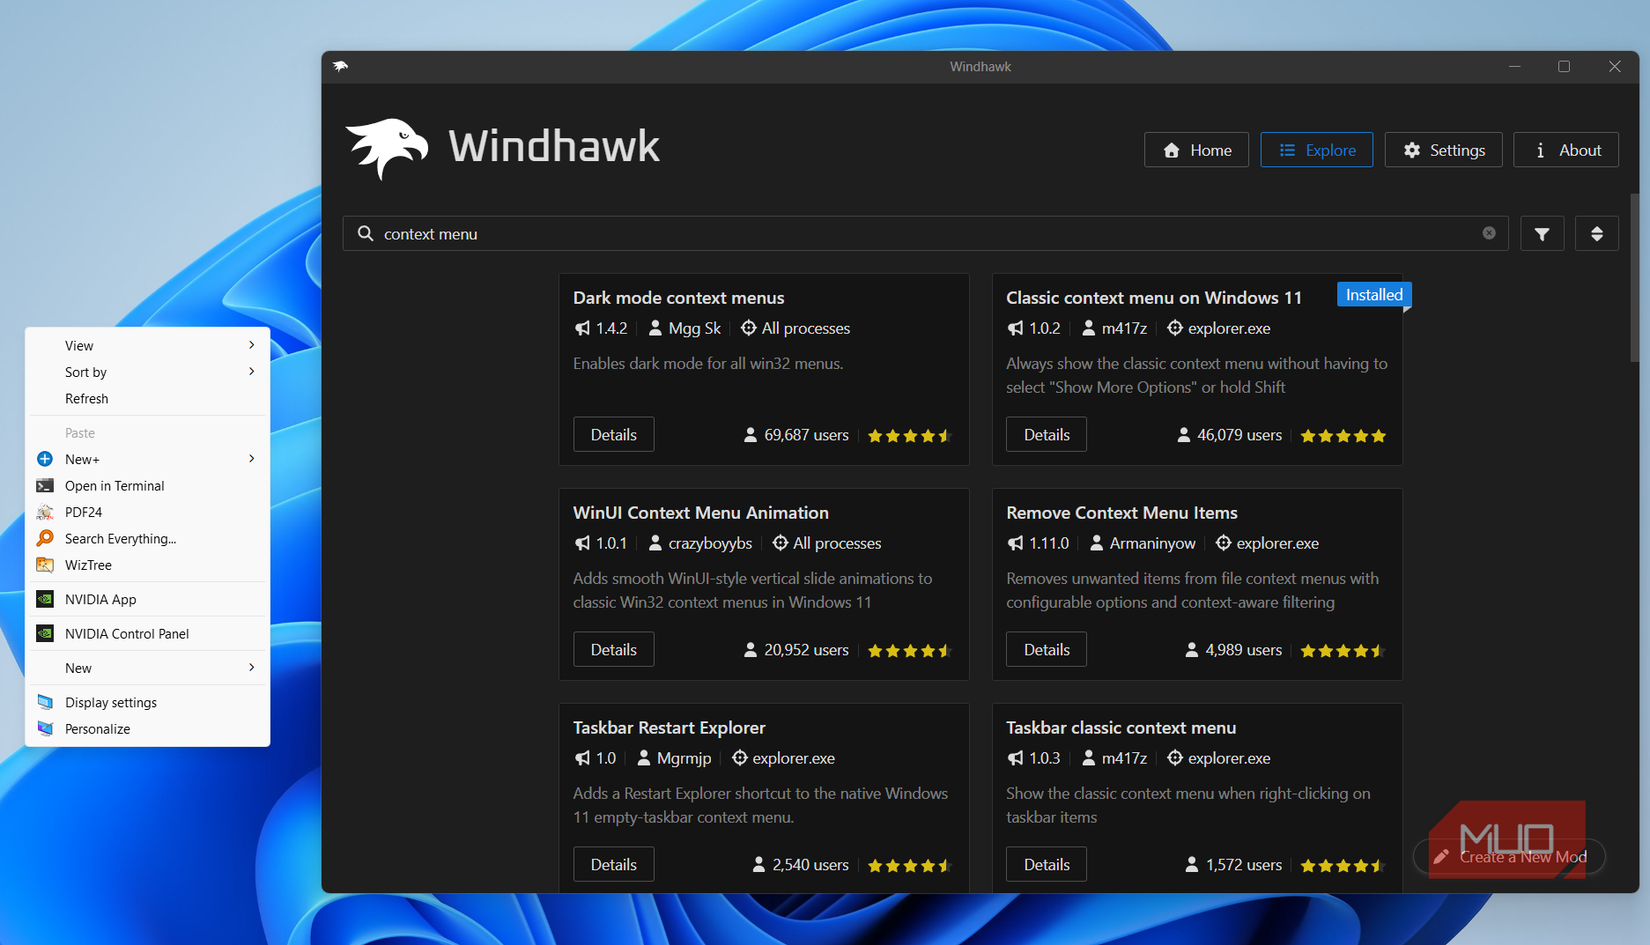The height and width of the screenshot is (945, 1650).
Task: Click "Dark mode context menus" title
Action: 678,298
